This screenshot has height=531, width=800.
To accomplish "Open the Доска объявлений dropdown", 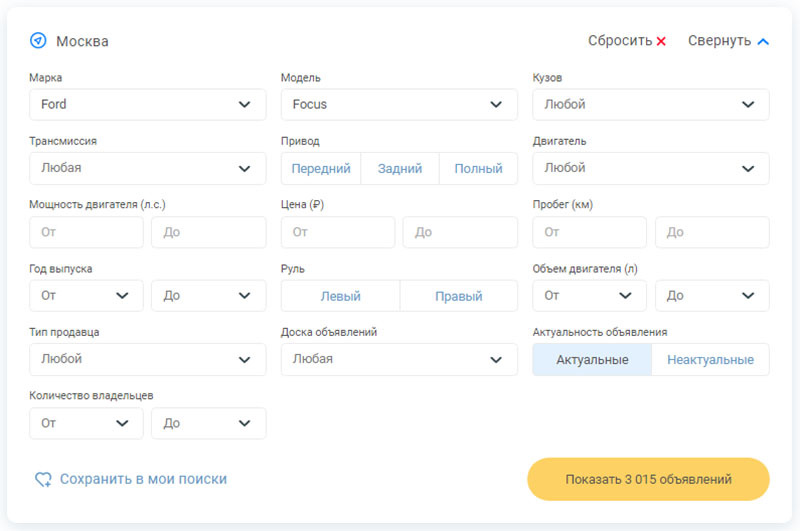I will 399,359.
